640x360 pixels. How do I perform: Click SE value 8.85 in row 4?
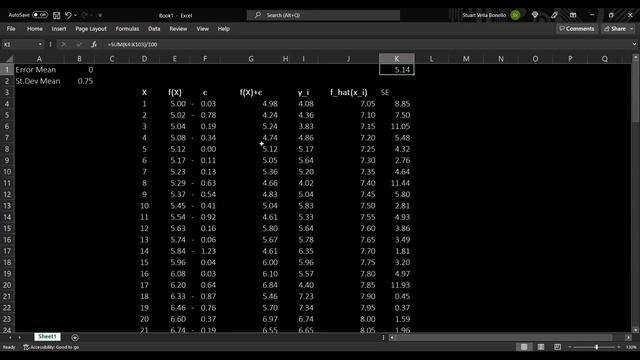tap(397, 104)
